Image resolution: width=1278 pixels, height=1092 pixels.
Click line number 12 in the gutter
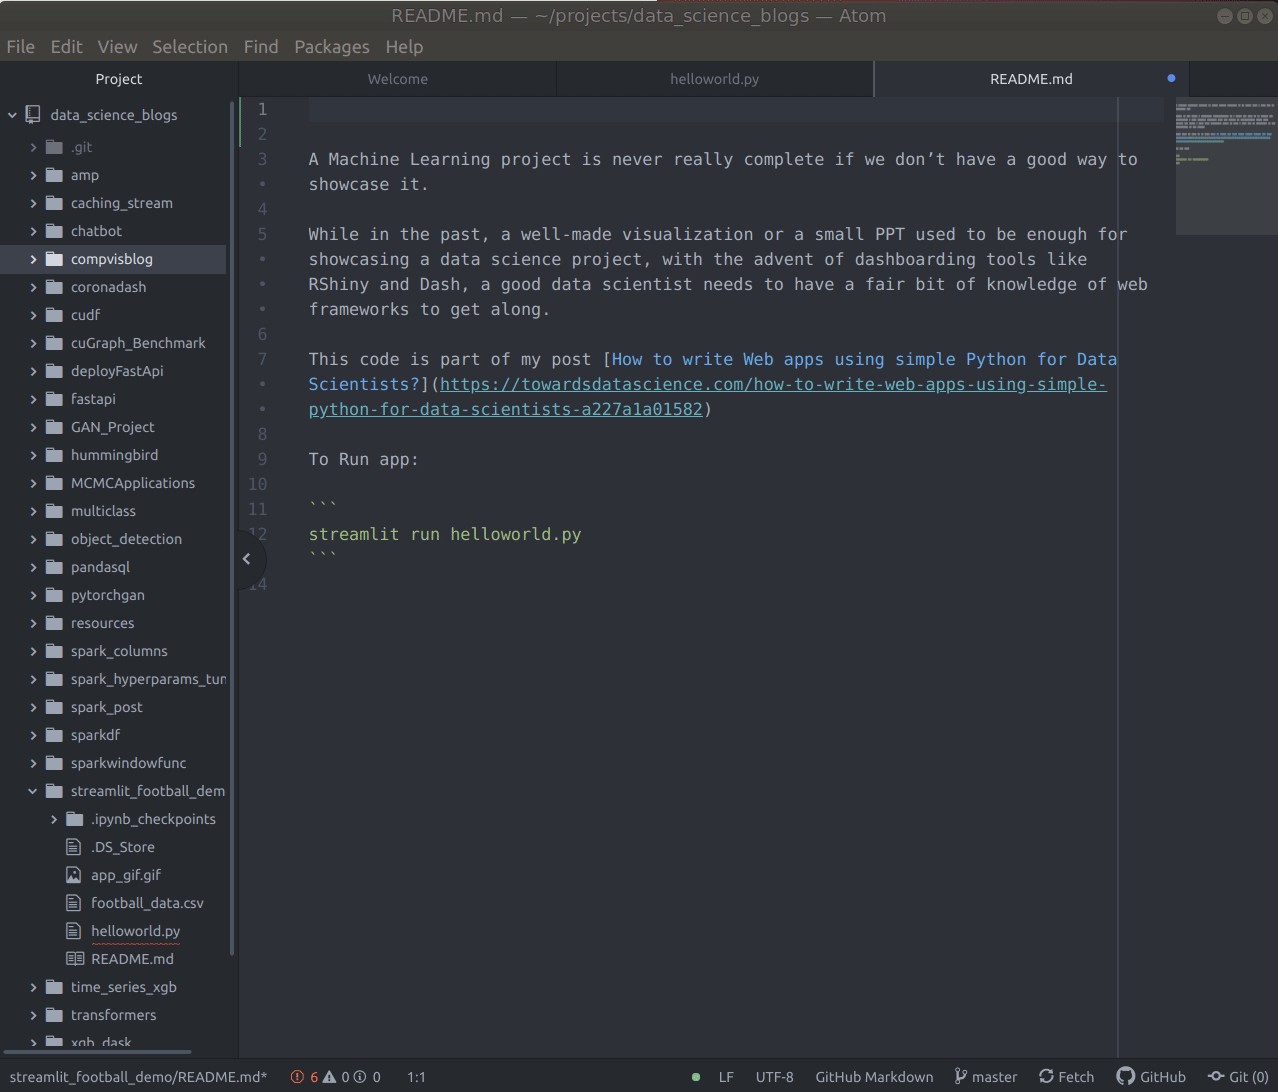pyautogui.click(x=258, y=534)
